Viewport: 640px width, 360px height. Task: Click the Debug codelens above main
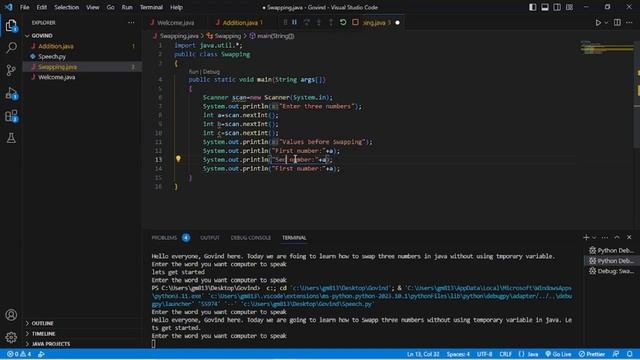(211, 72)
